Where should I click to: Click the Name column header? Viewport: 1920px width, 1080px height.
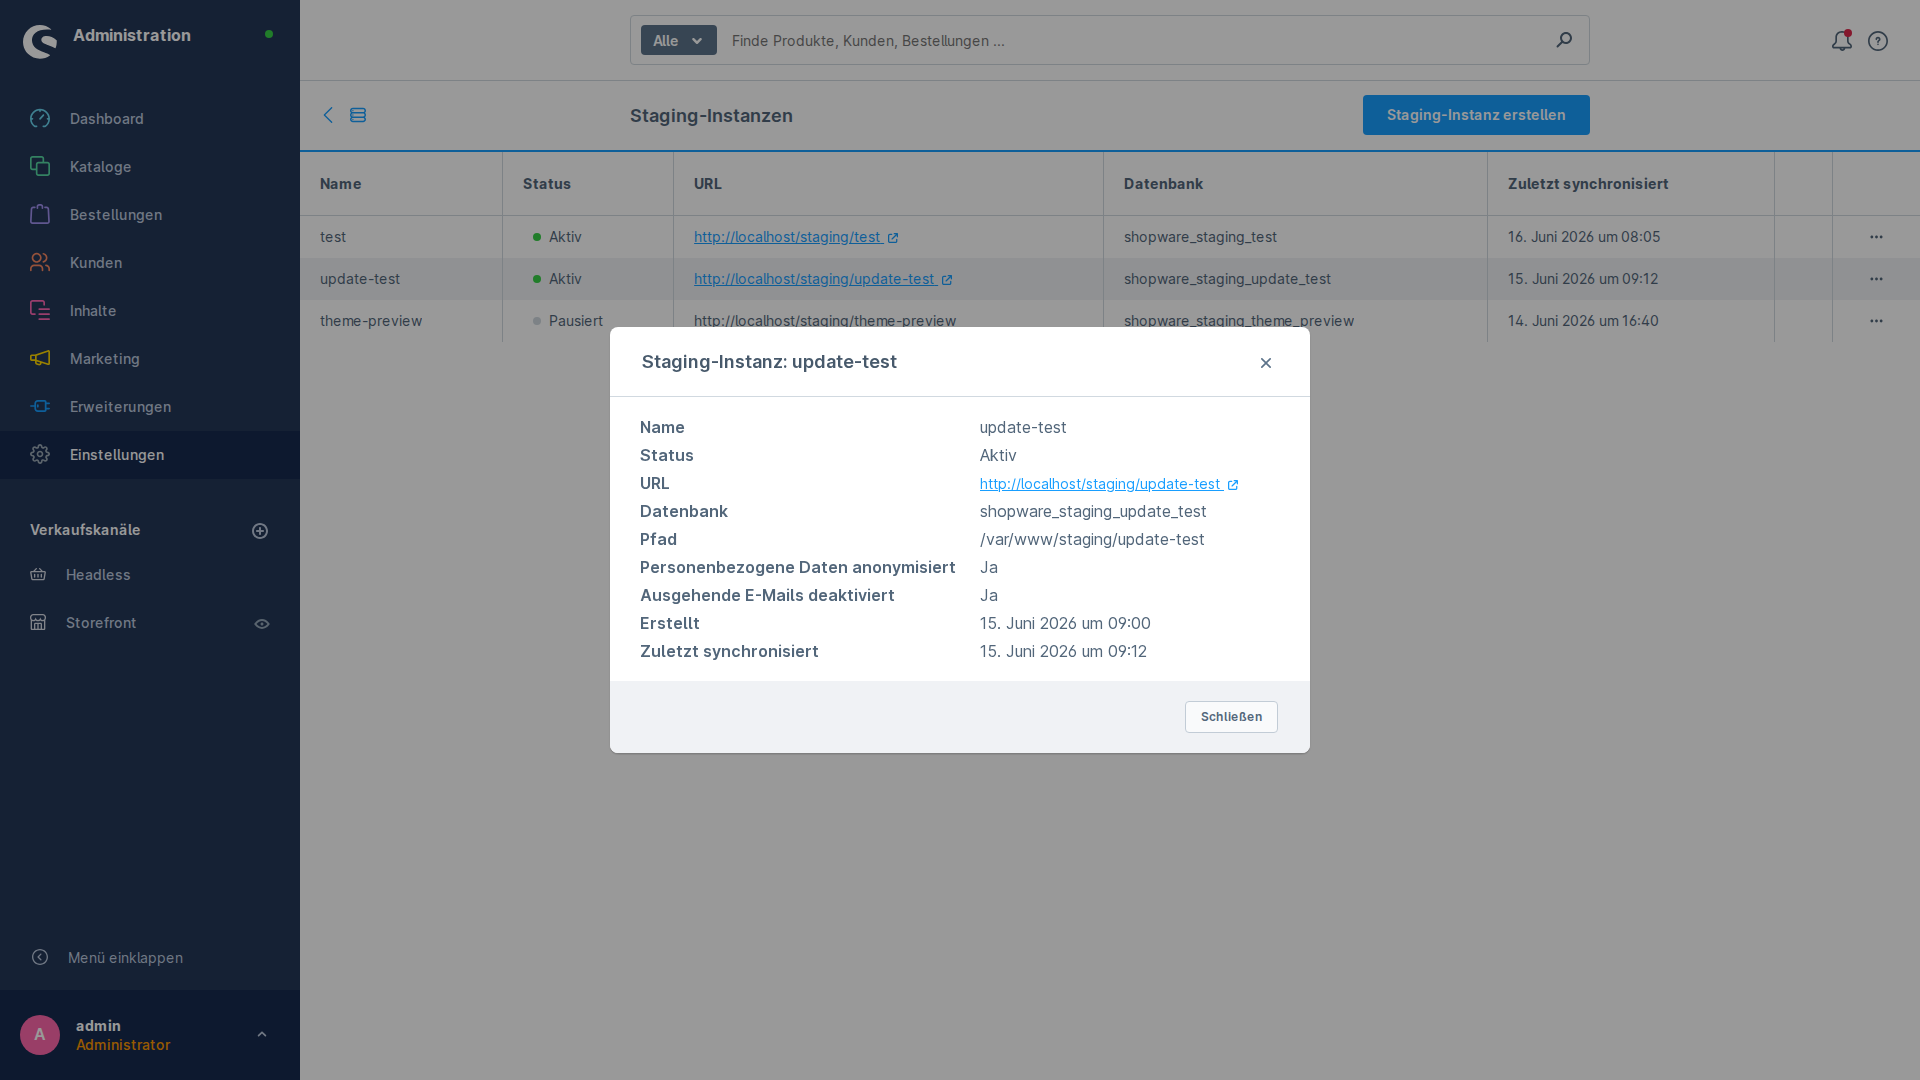click(401, 184)
